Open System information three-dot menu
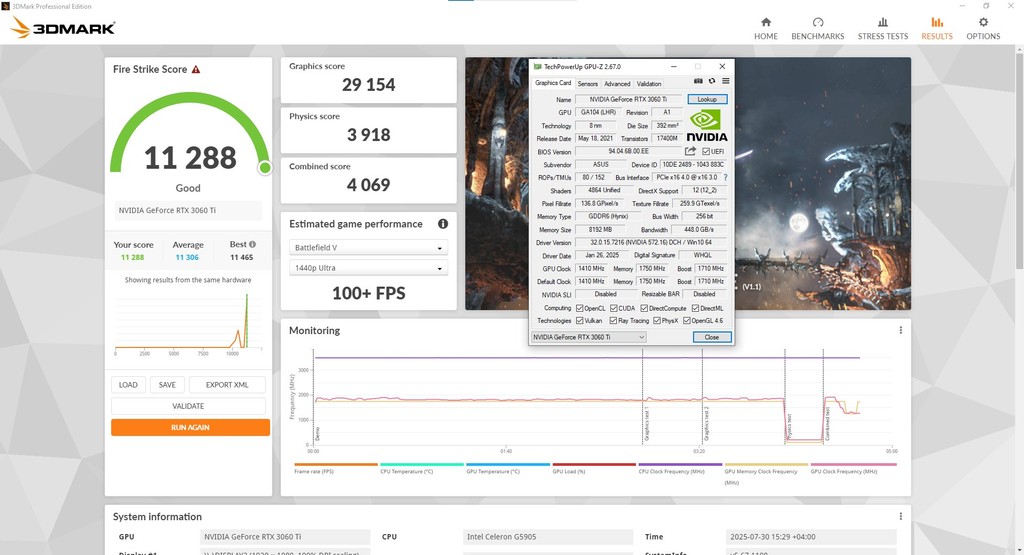1024x555 pixels. (x=901, y=516)
